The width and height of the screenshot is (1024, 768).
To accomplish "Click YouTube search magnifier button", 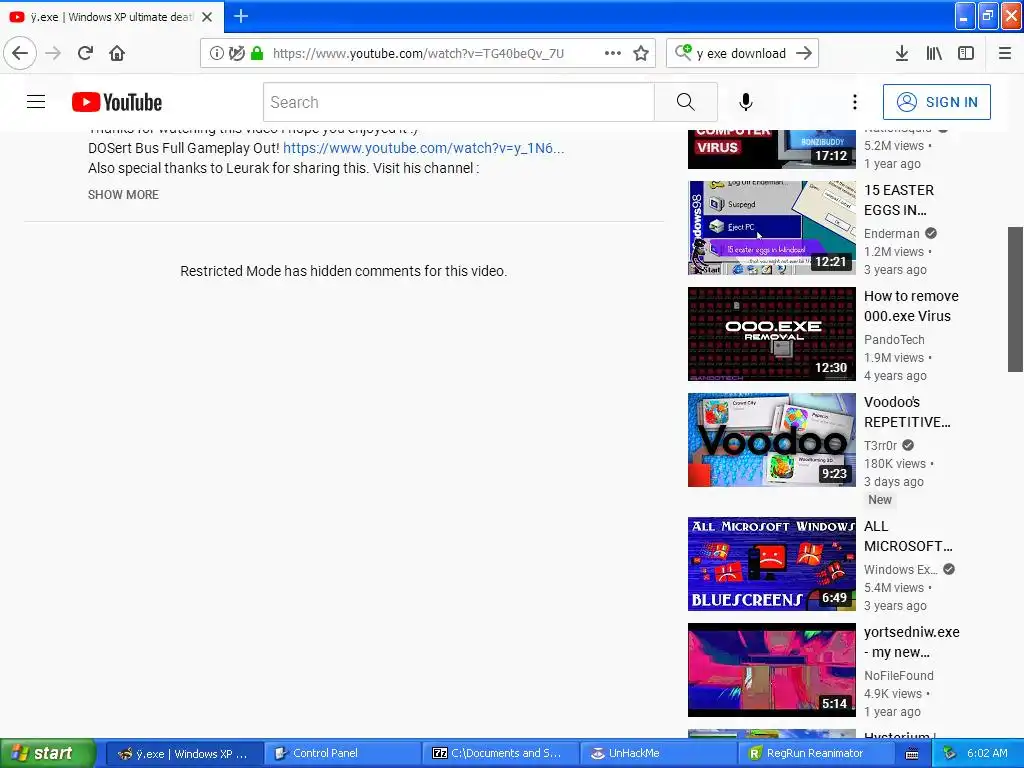I will point(685,102).
